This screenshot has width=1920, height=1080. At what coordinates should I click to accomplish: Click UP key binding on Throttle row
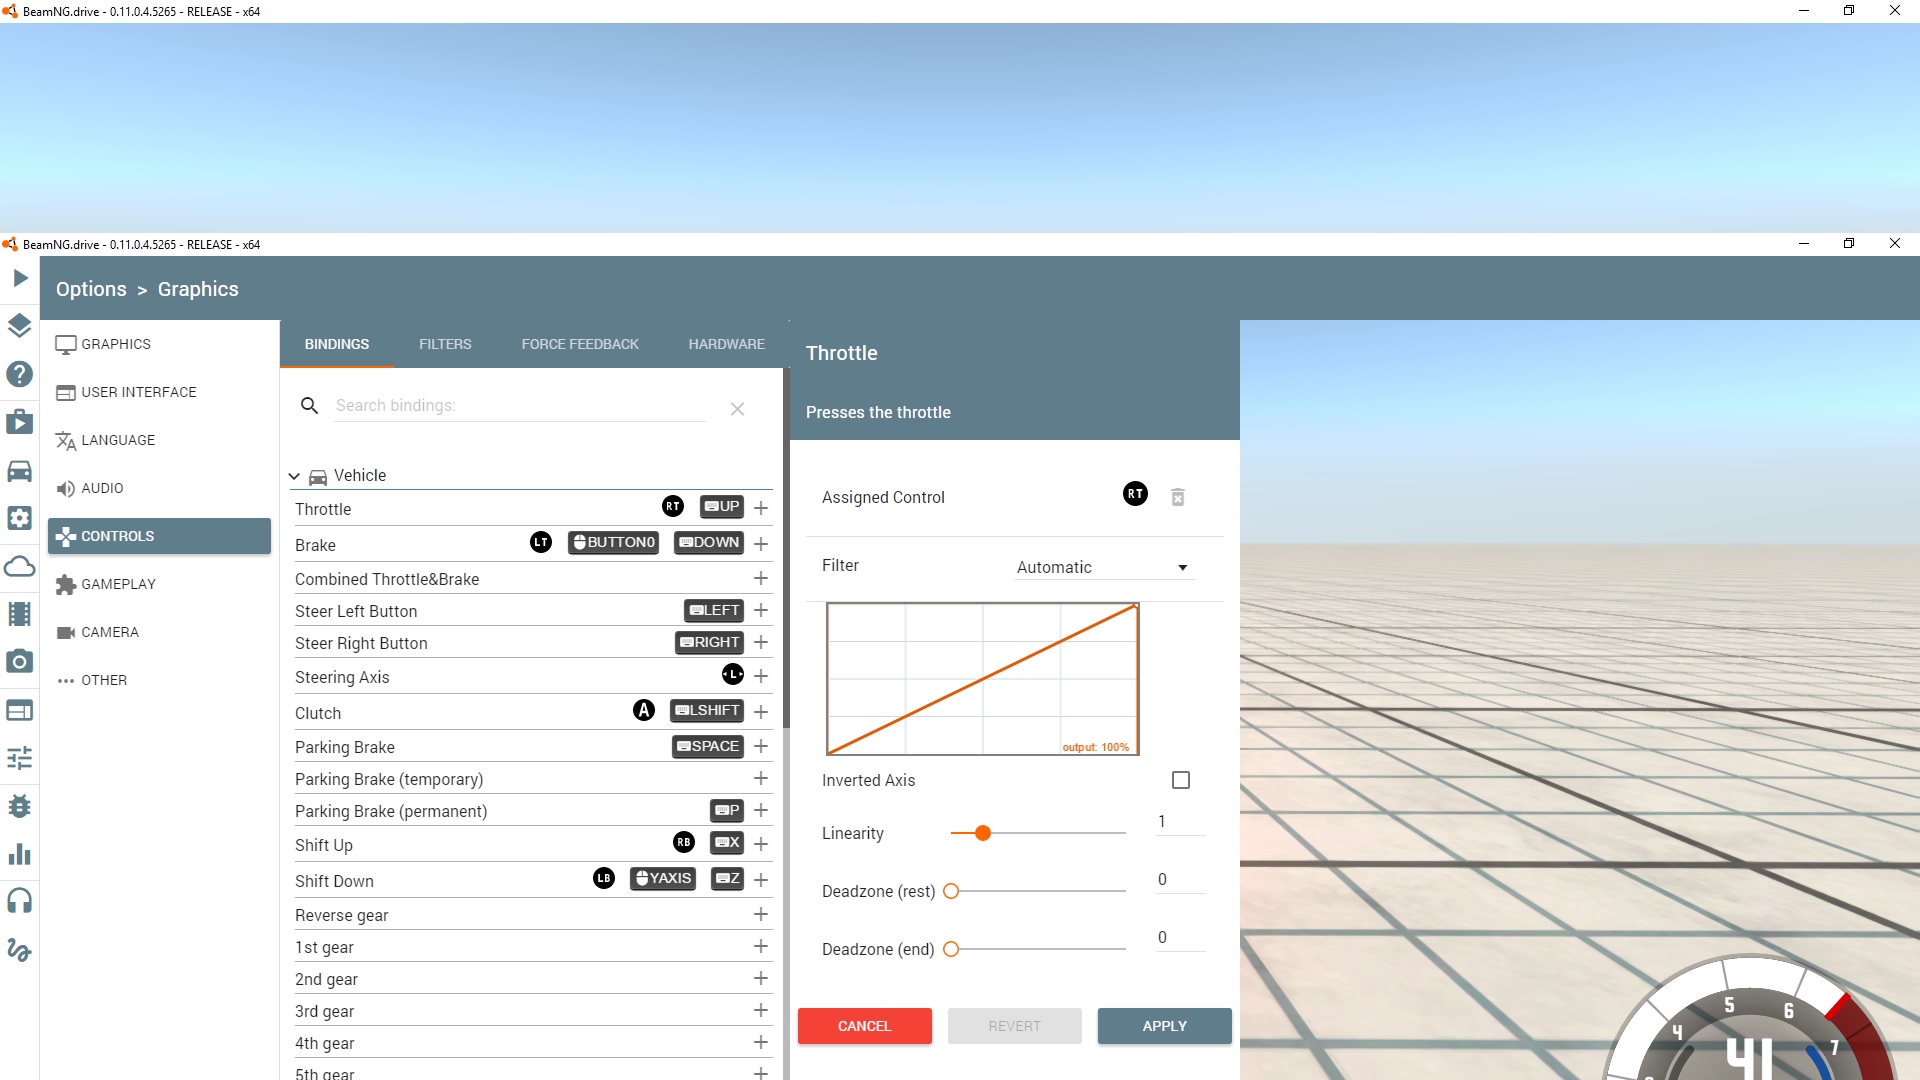722,507
